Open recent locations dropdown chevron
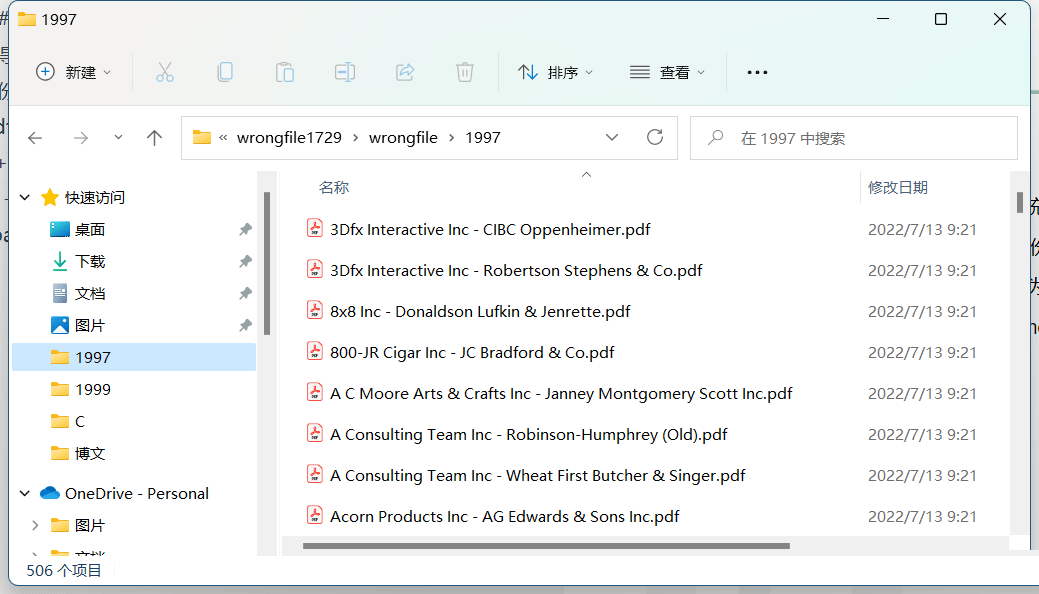This screenshot has width=1039, height=594. click(x=118, y=137)
